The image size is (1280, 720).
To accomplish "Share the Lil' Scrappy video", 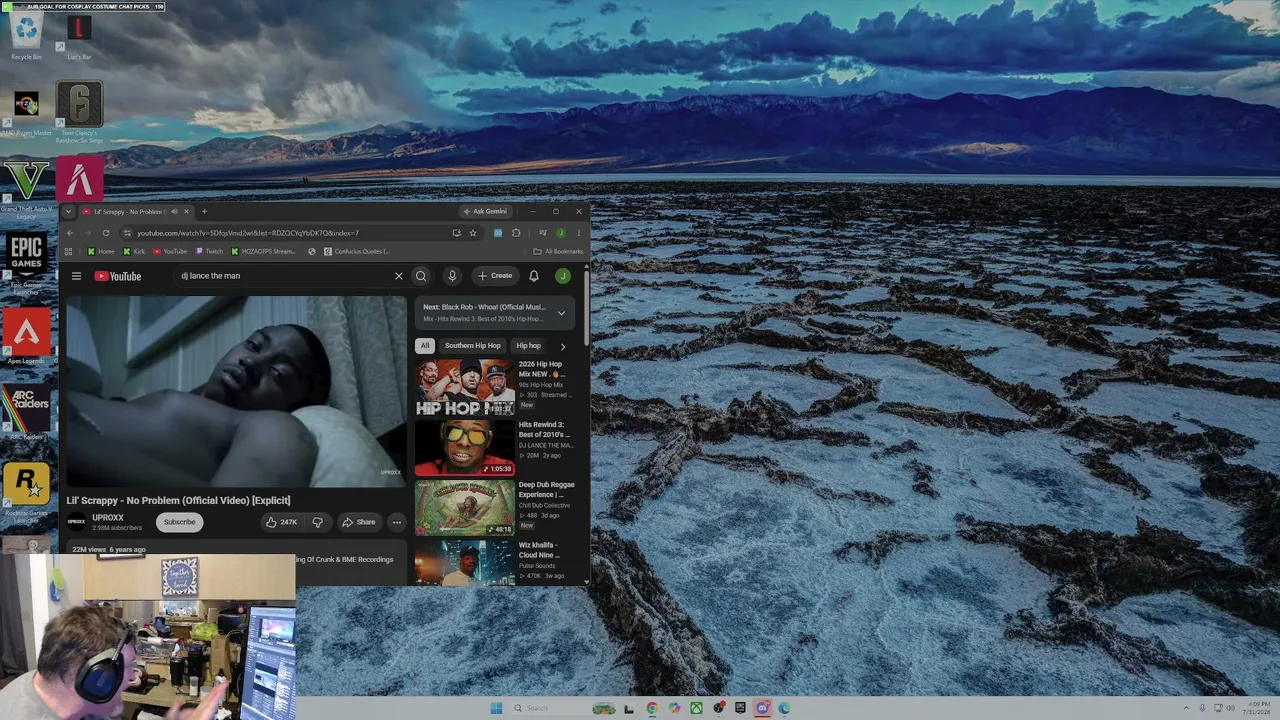I will pos(358,522).
